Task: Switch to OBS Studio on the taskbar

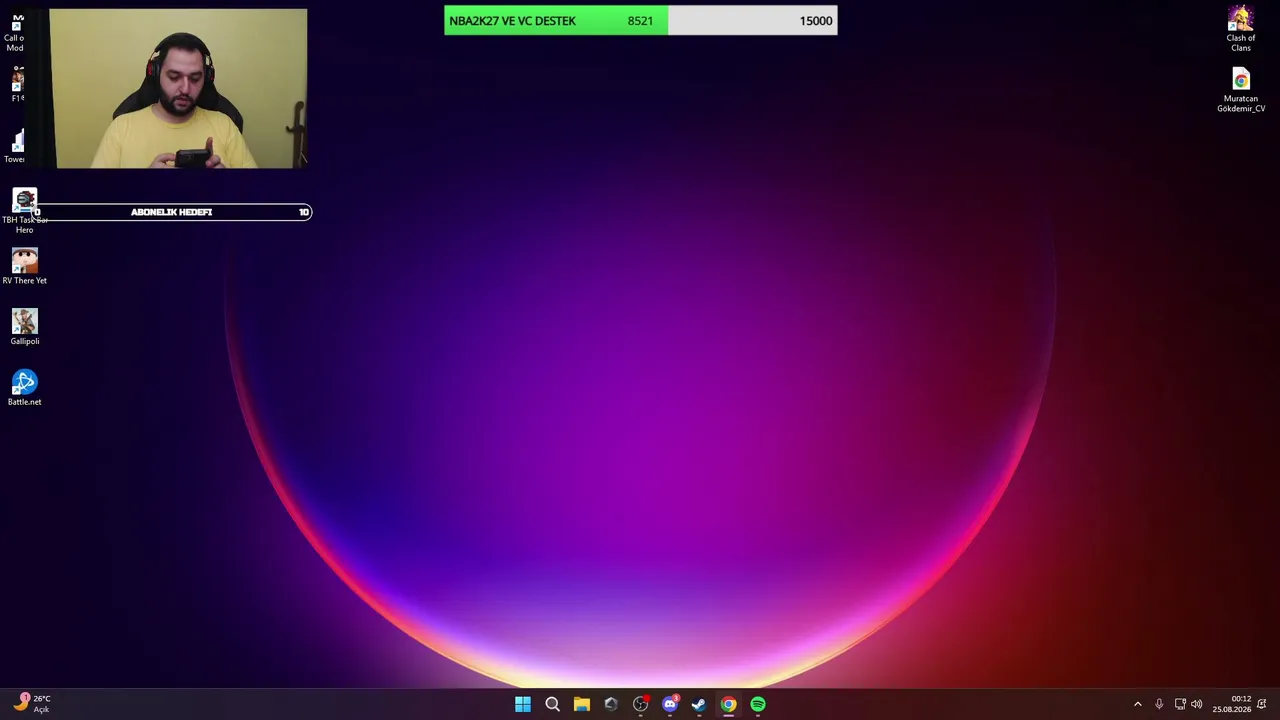Action: click(641, 704)
